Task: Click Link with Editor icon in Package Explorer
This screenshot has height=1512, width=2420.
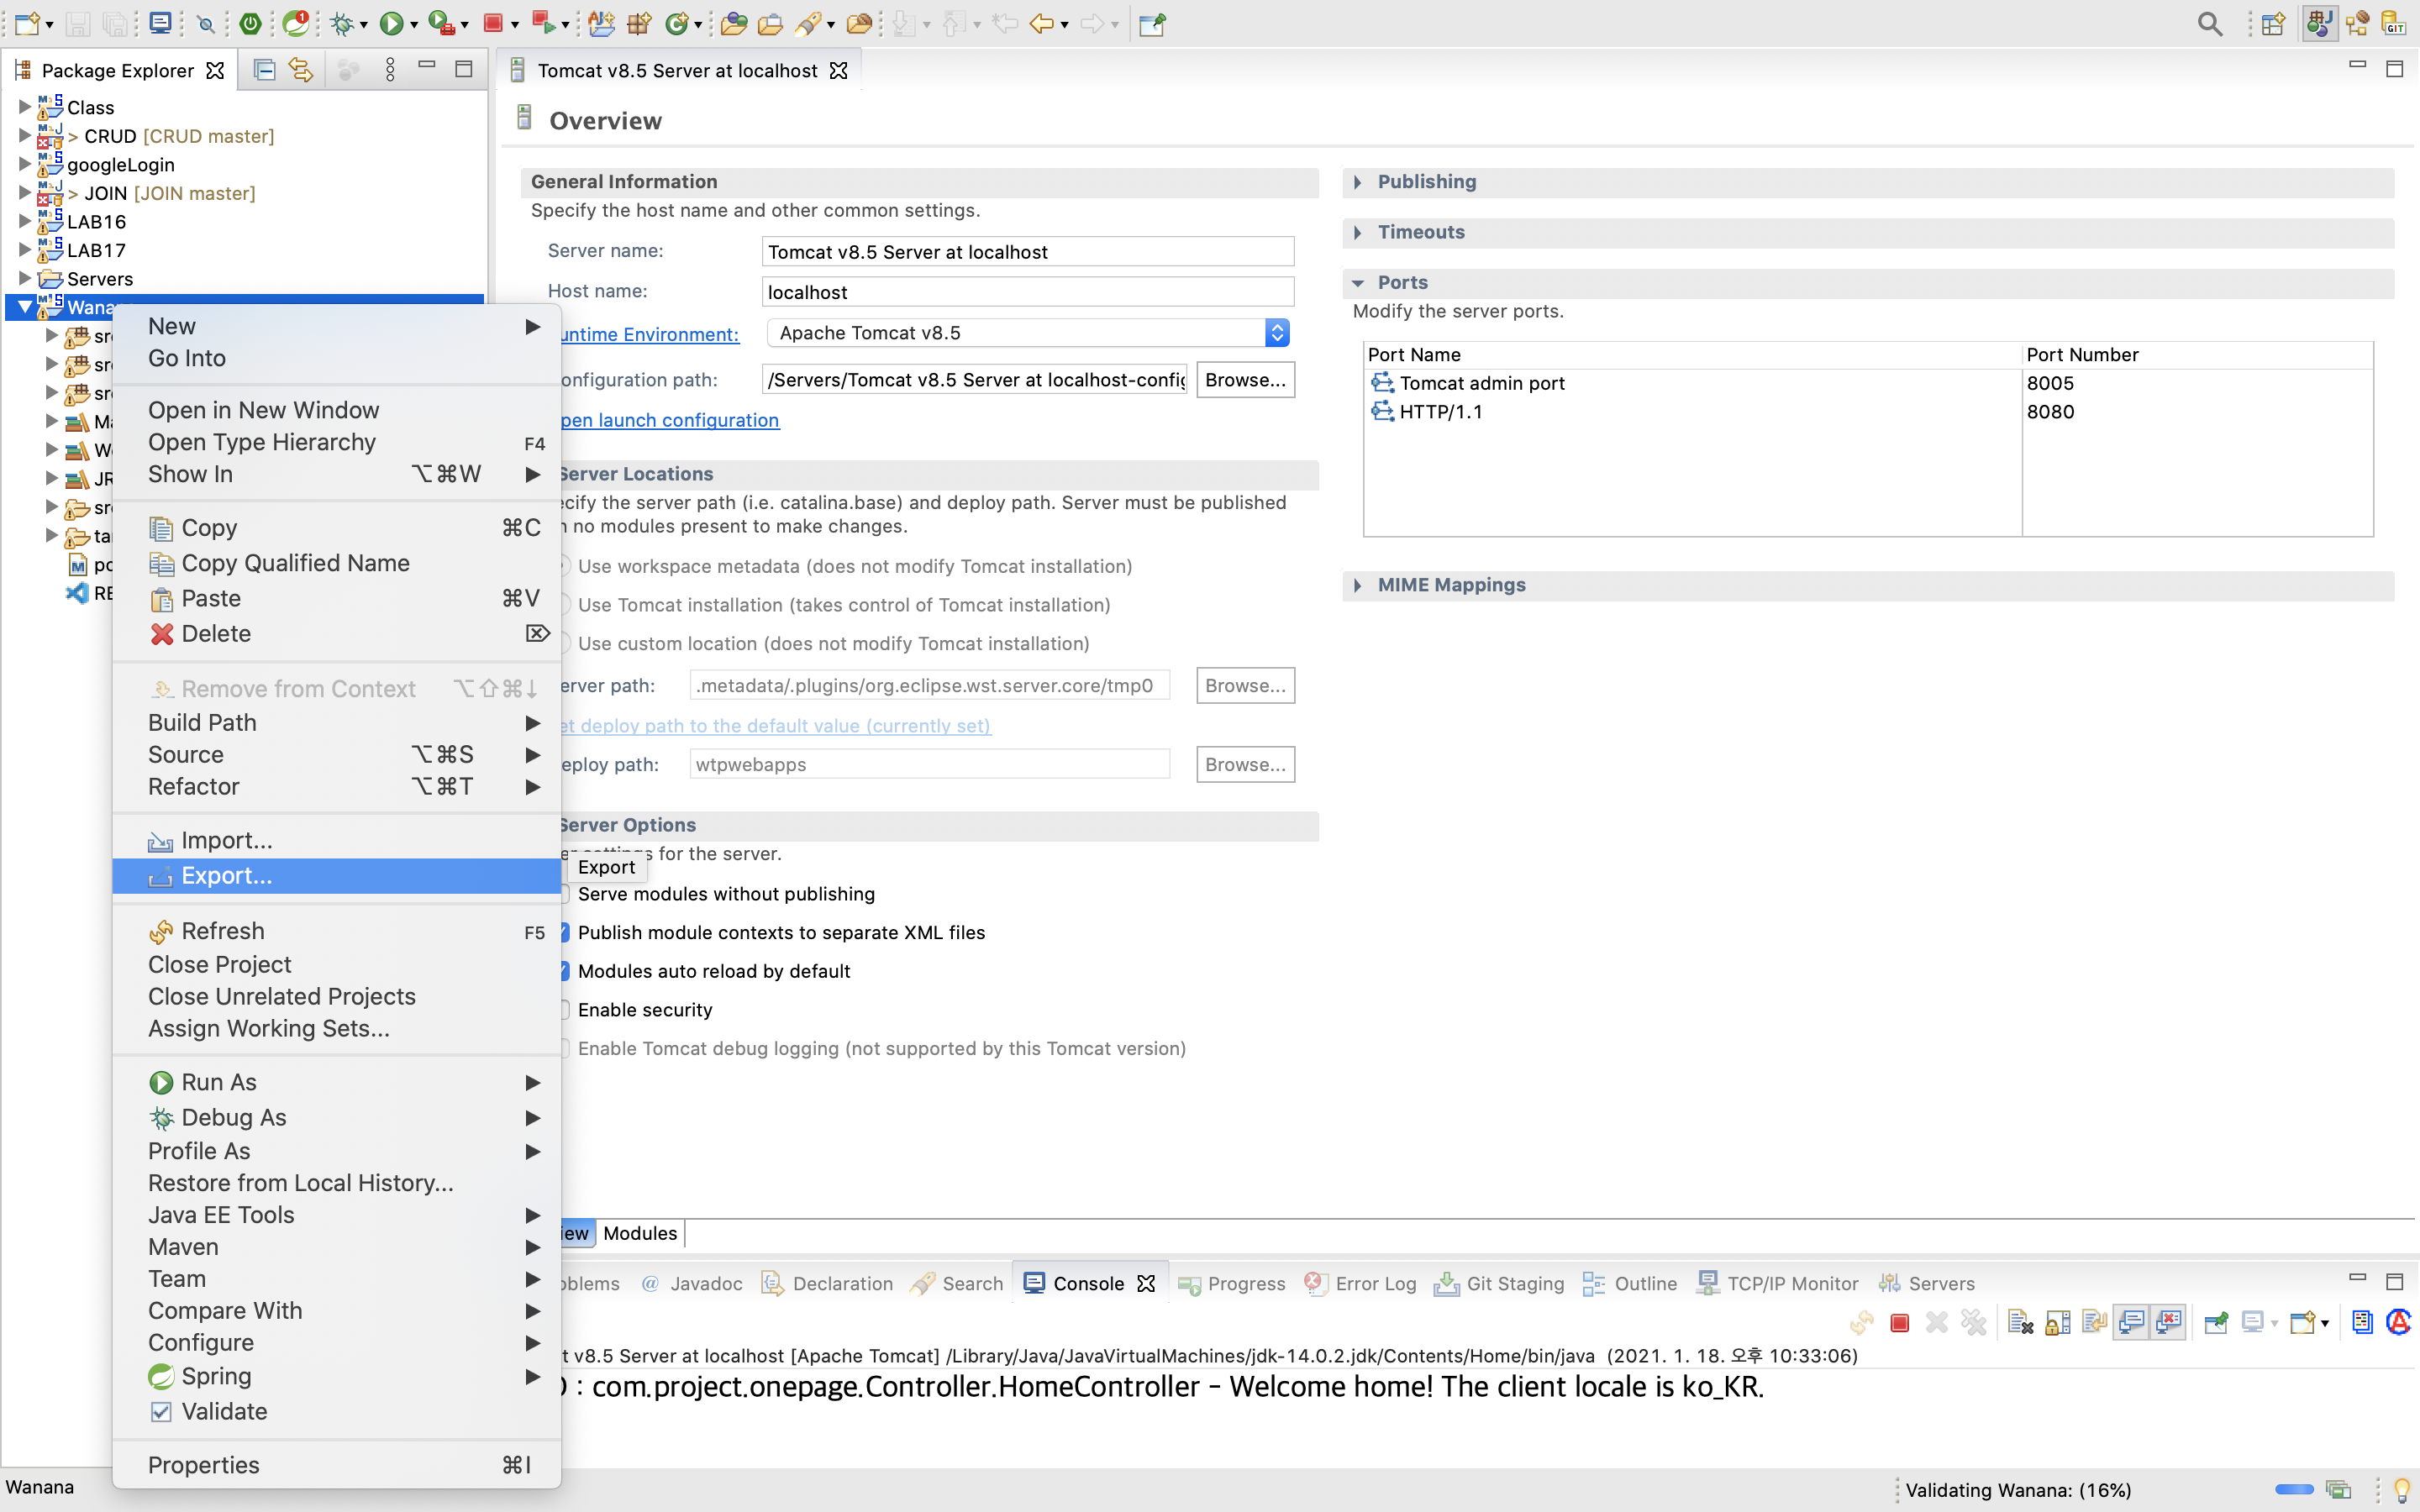Action: (300, 70)
